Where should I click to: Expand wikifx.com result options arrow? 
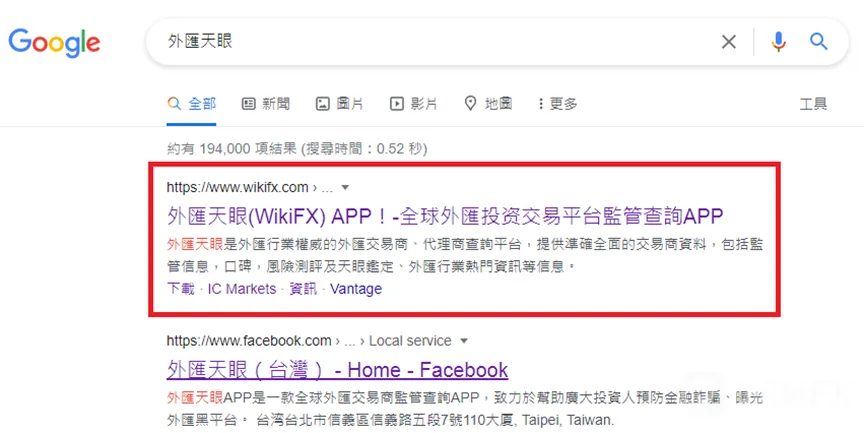(x=345, y=188)
